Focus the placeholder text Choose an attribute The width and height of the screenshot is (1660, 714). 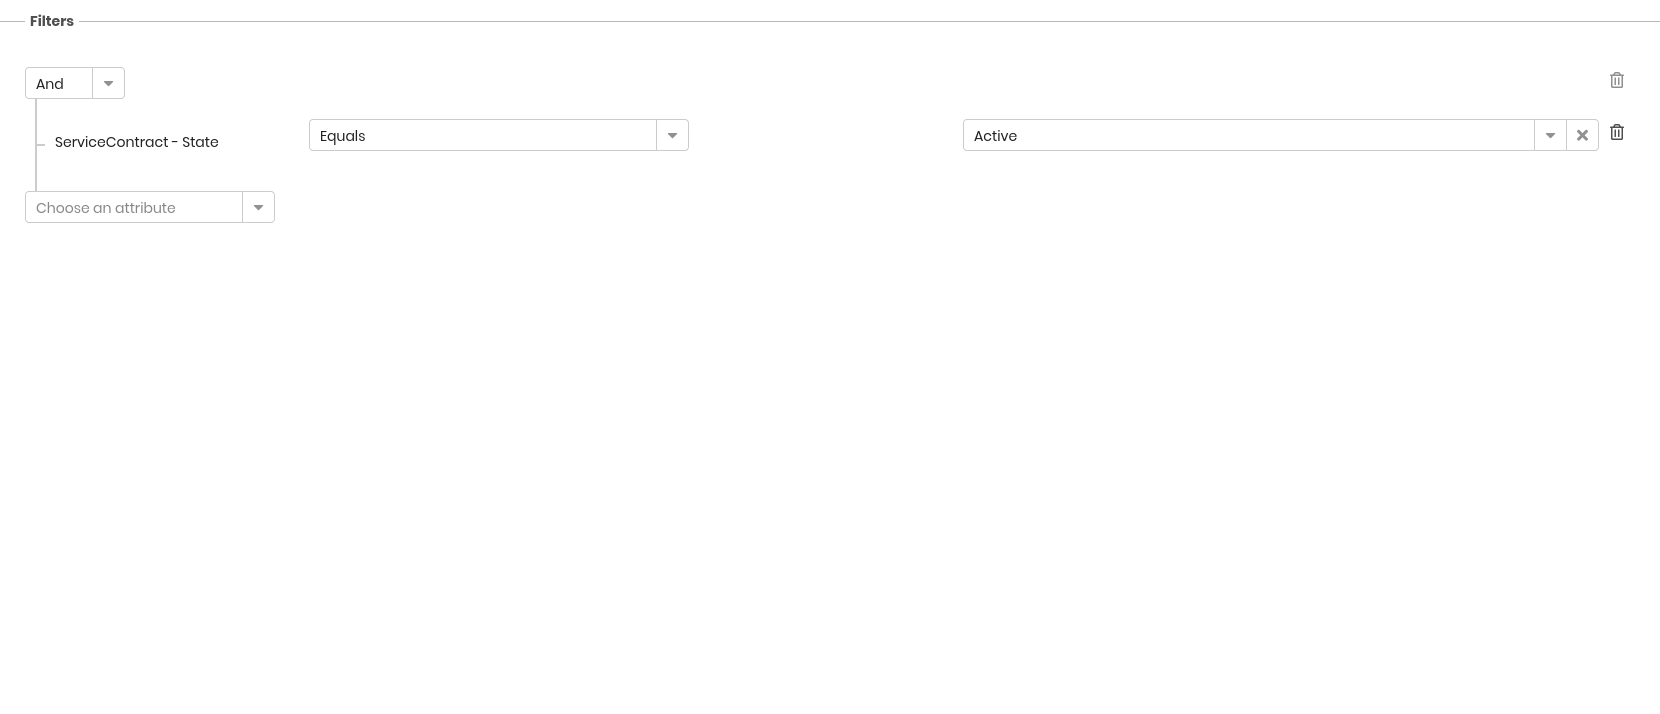pyautogui.click(x=106, y=208)
